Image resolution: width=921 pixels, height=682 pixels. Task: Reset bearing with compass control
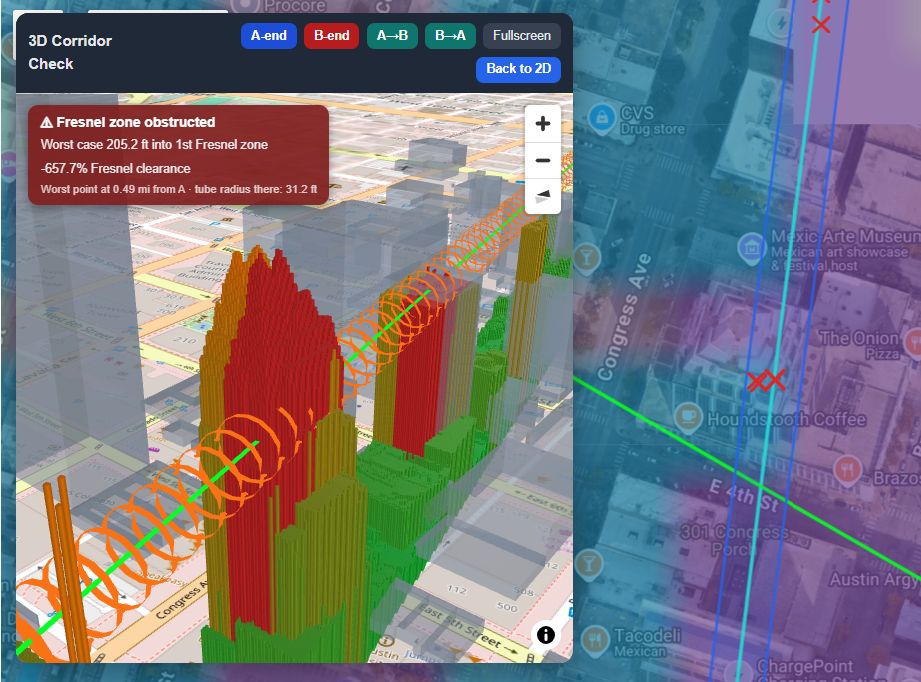543,196
